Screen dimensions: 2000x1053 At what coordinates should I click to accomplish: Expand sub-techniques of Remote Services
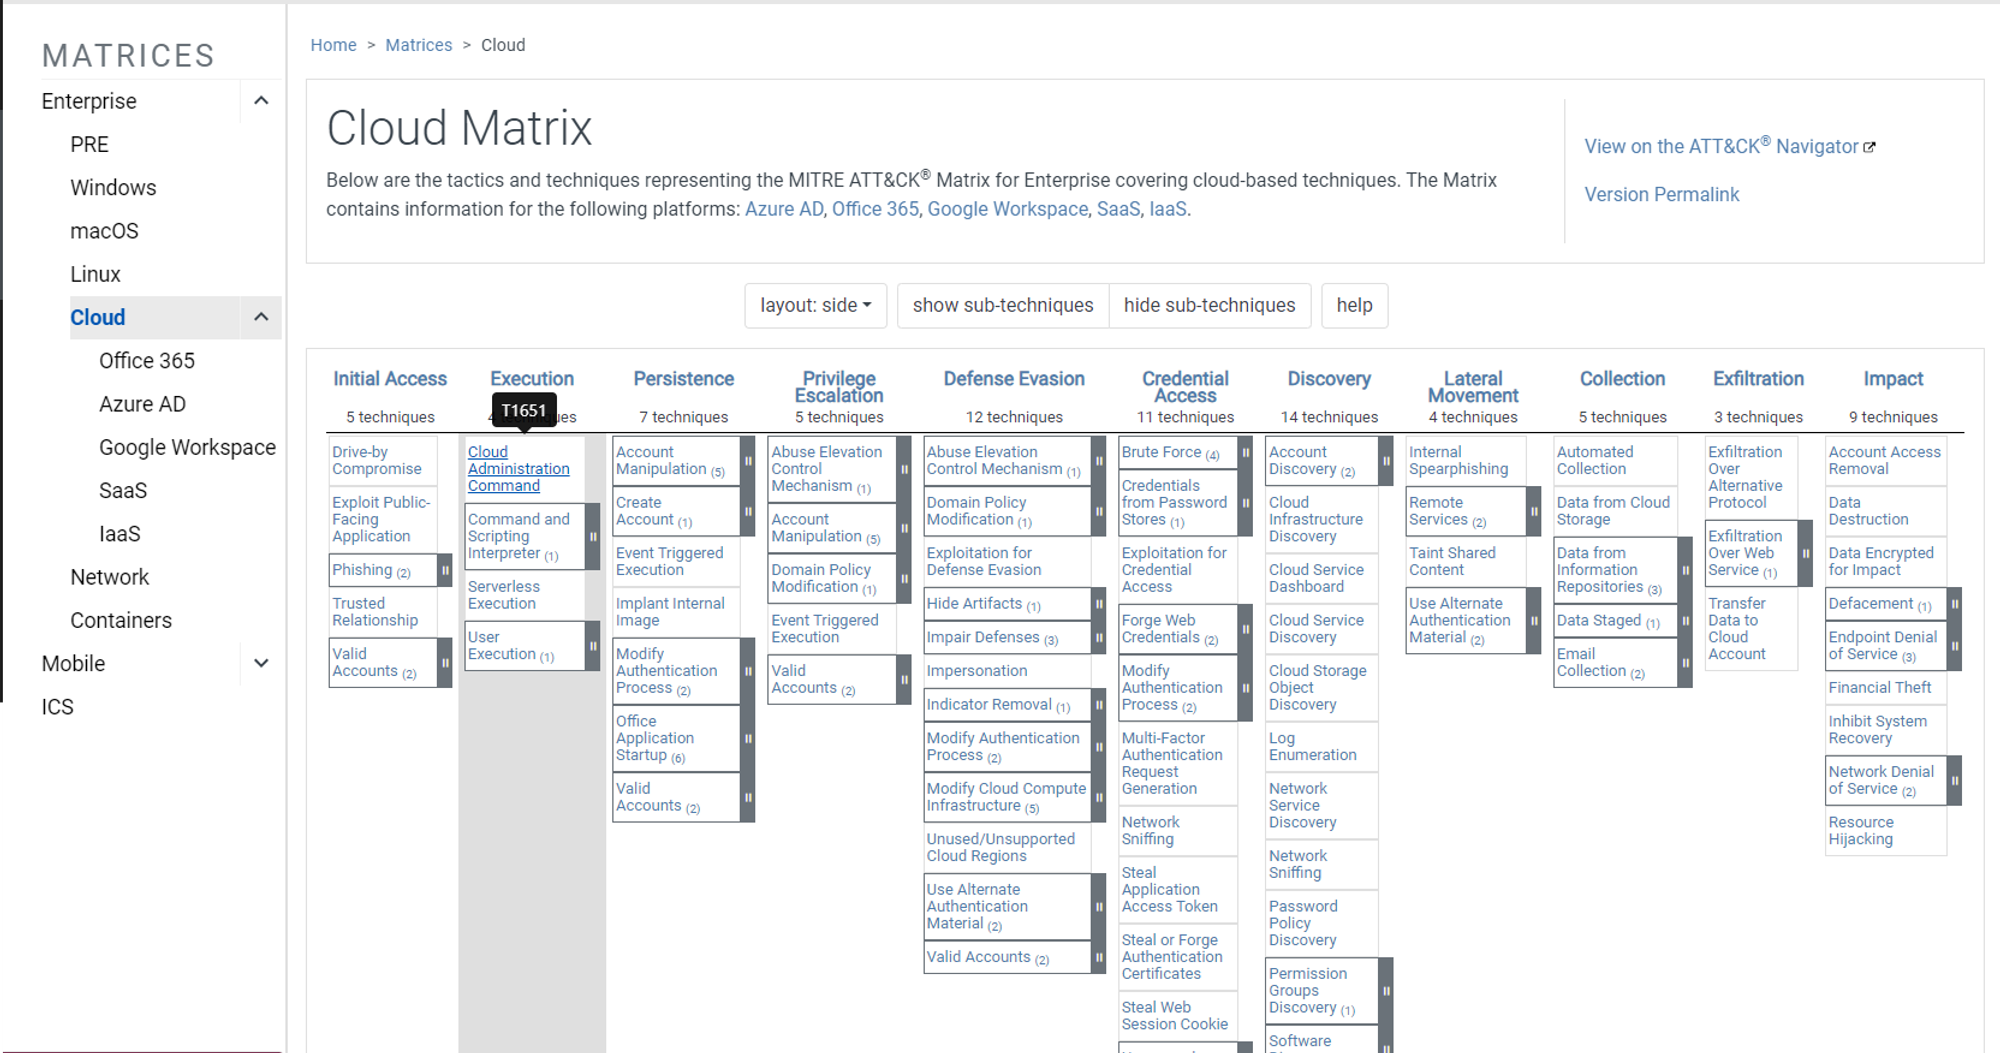pyautogui.click(x=1531, y=511)
